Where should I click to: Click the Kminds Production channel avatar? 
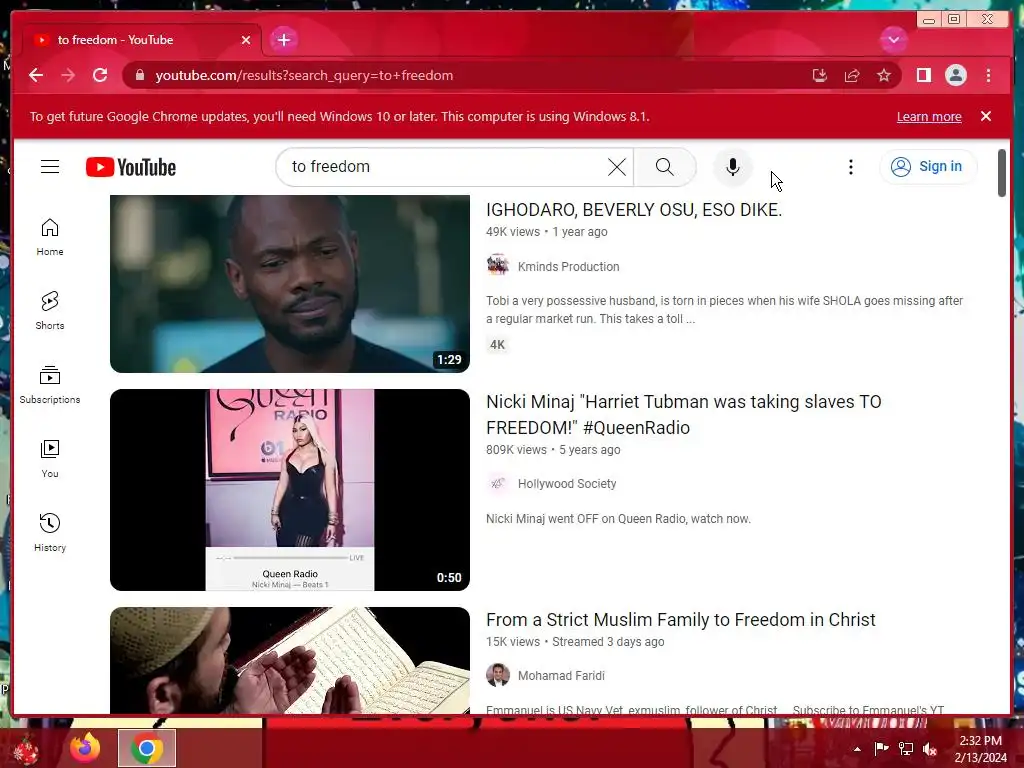[498, 266]
